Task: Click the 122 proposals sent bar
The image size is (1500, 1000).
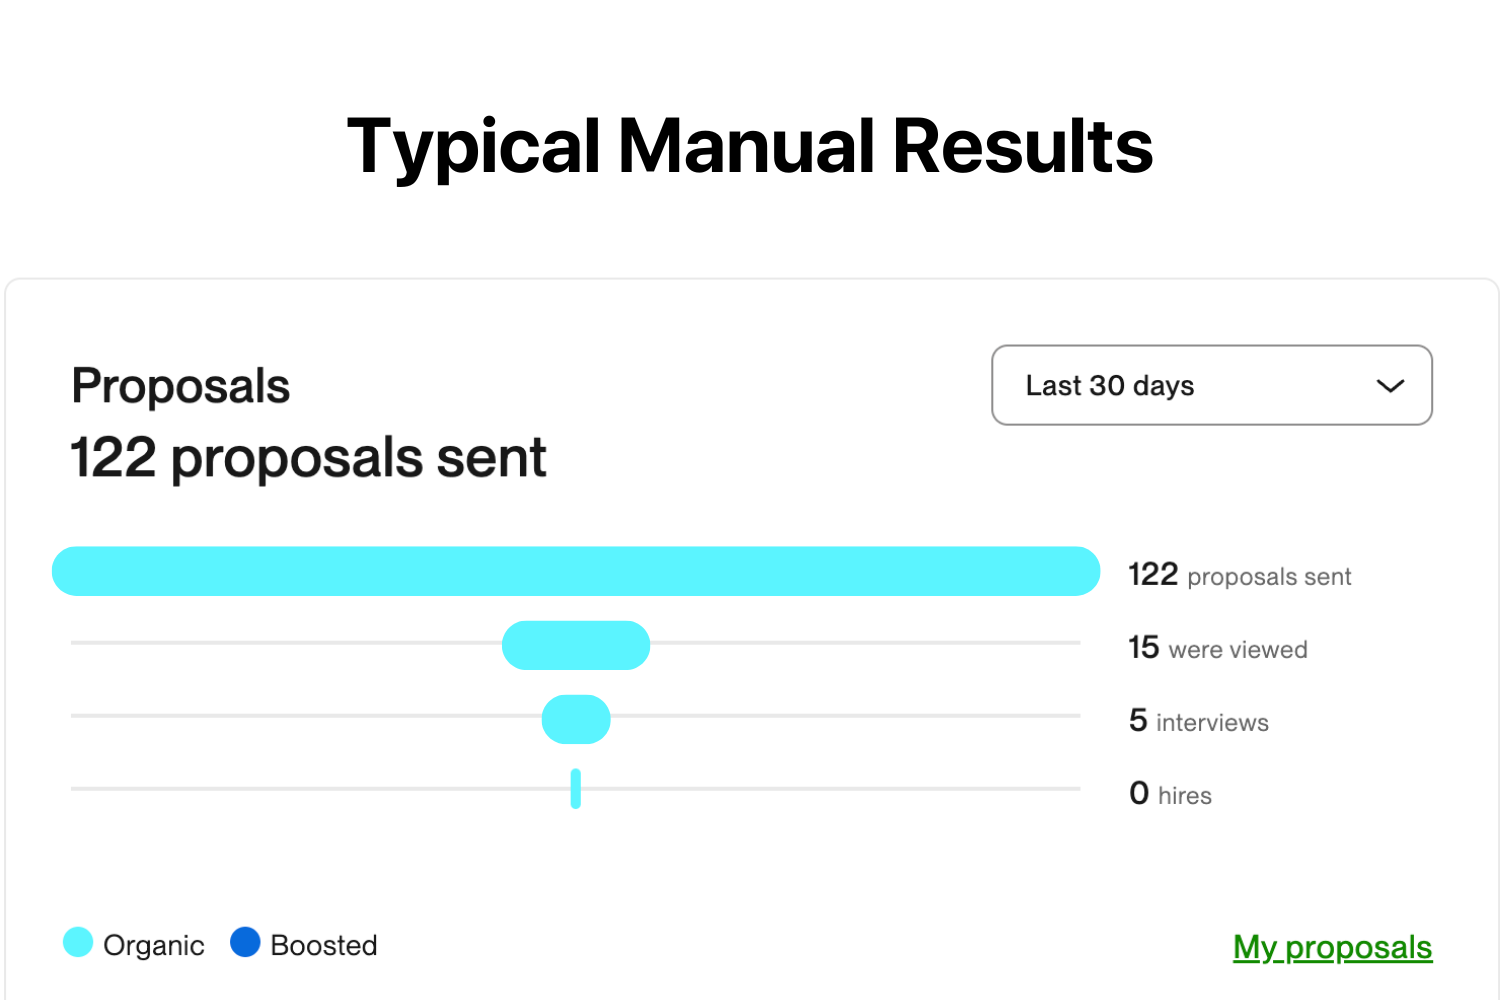Action: pyautogui.click(x=576, y=571)
